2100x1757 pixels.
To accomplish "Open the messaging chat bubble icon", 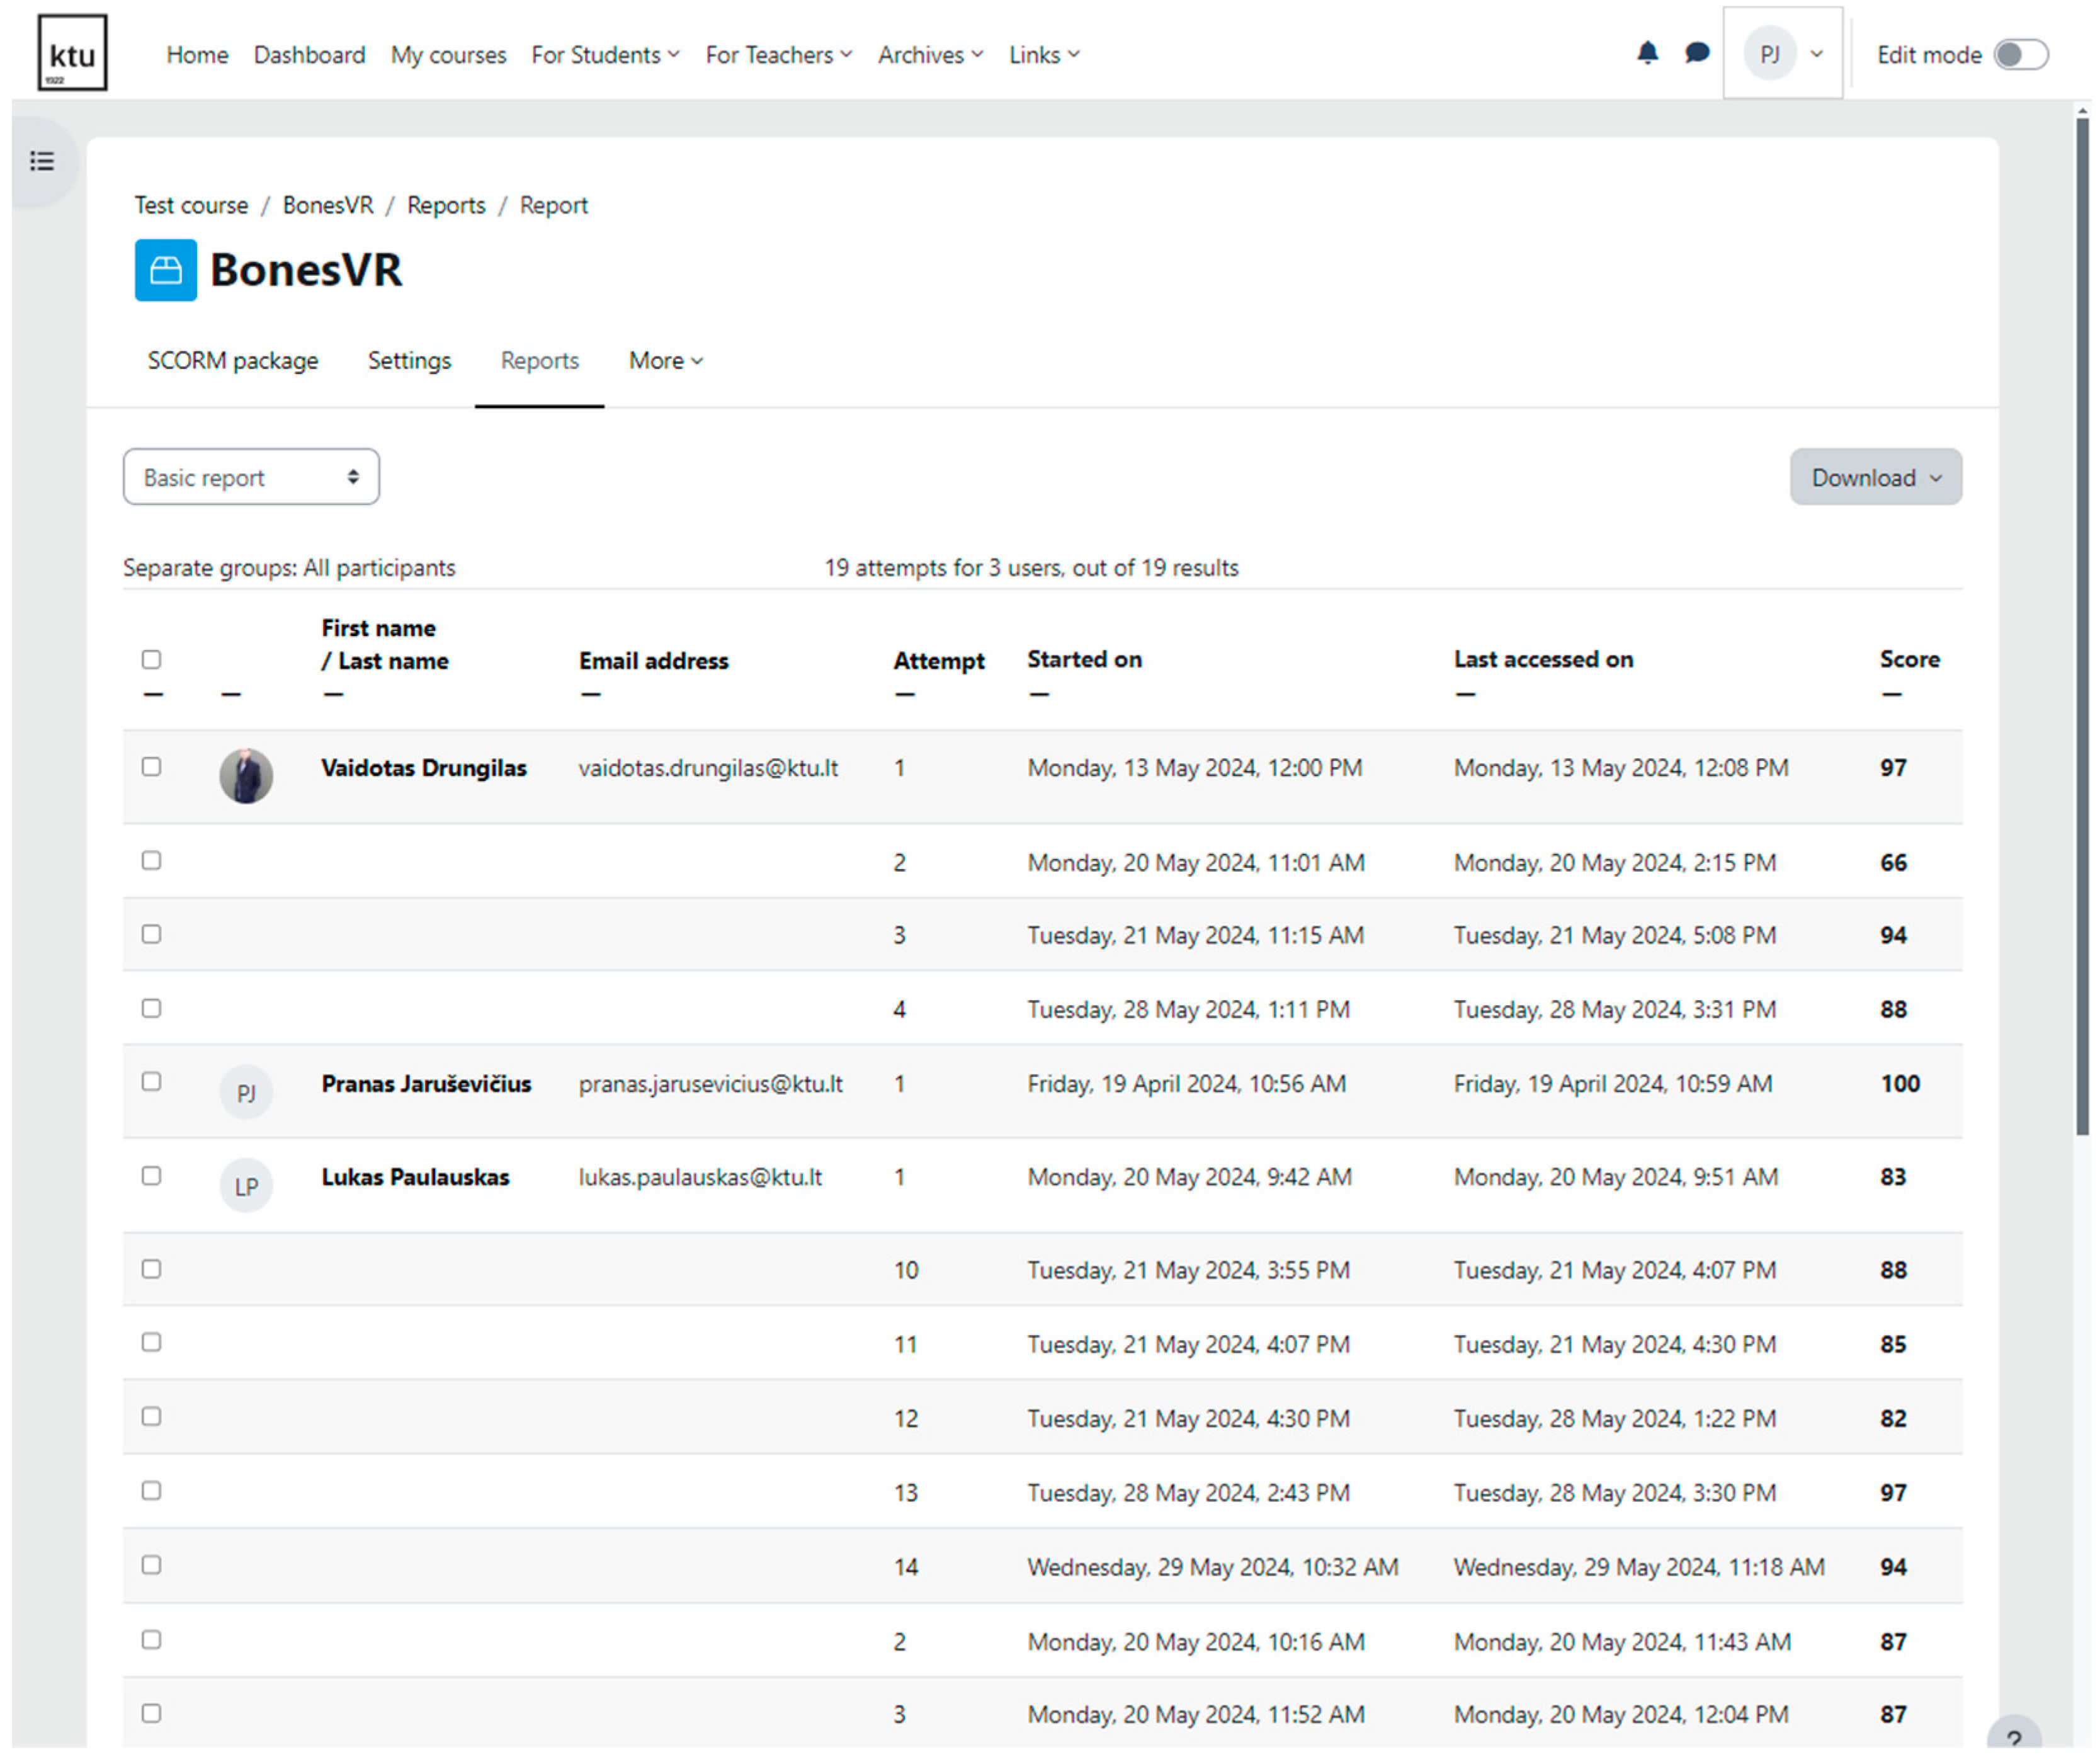I will tap(1696, 53).
